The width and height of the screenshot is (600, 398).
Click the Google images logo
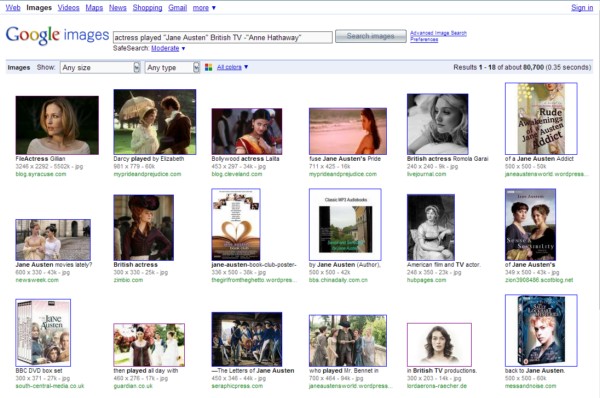coord(57,35)
